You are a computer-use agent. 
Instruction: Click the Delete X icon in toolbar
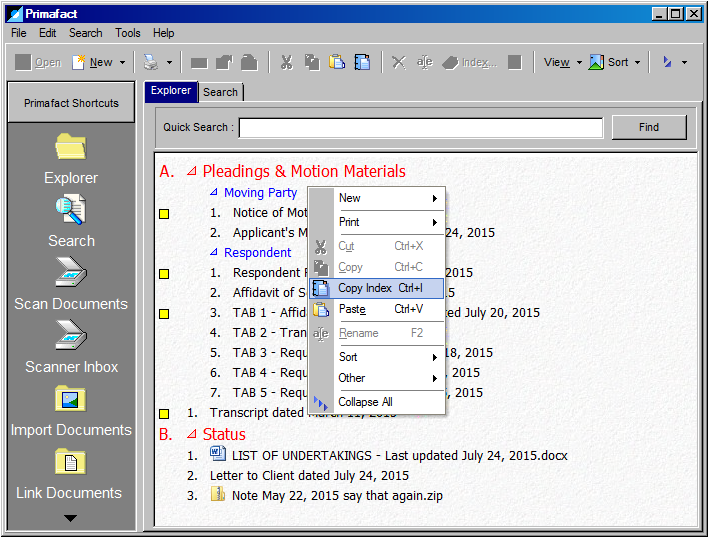(398, 62)
